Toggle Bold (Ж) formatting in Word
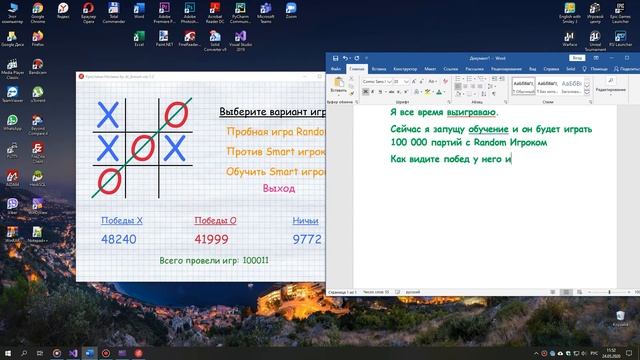Screen dimensions: 640x360 [x=365, y=92]
